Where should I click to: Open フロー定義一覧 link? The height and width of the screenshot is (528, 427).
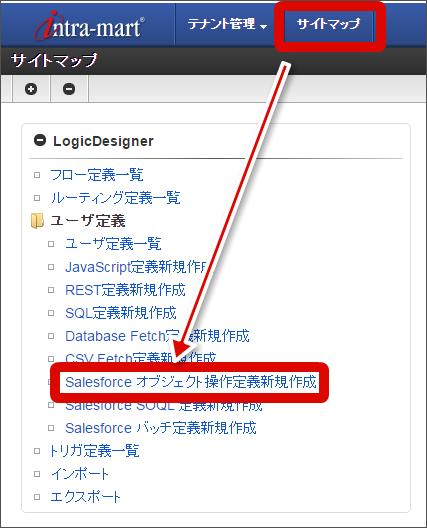[x=97, y=175]
